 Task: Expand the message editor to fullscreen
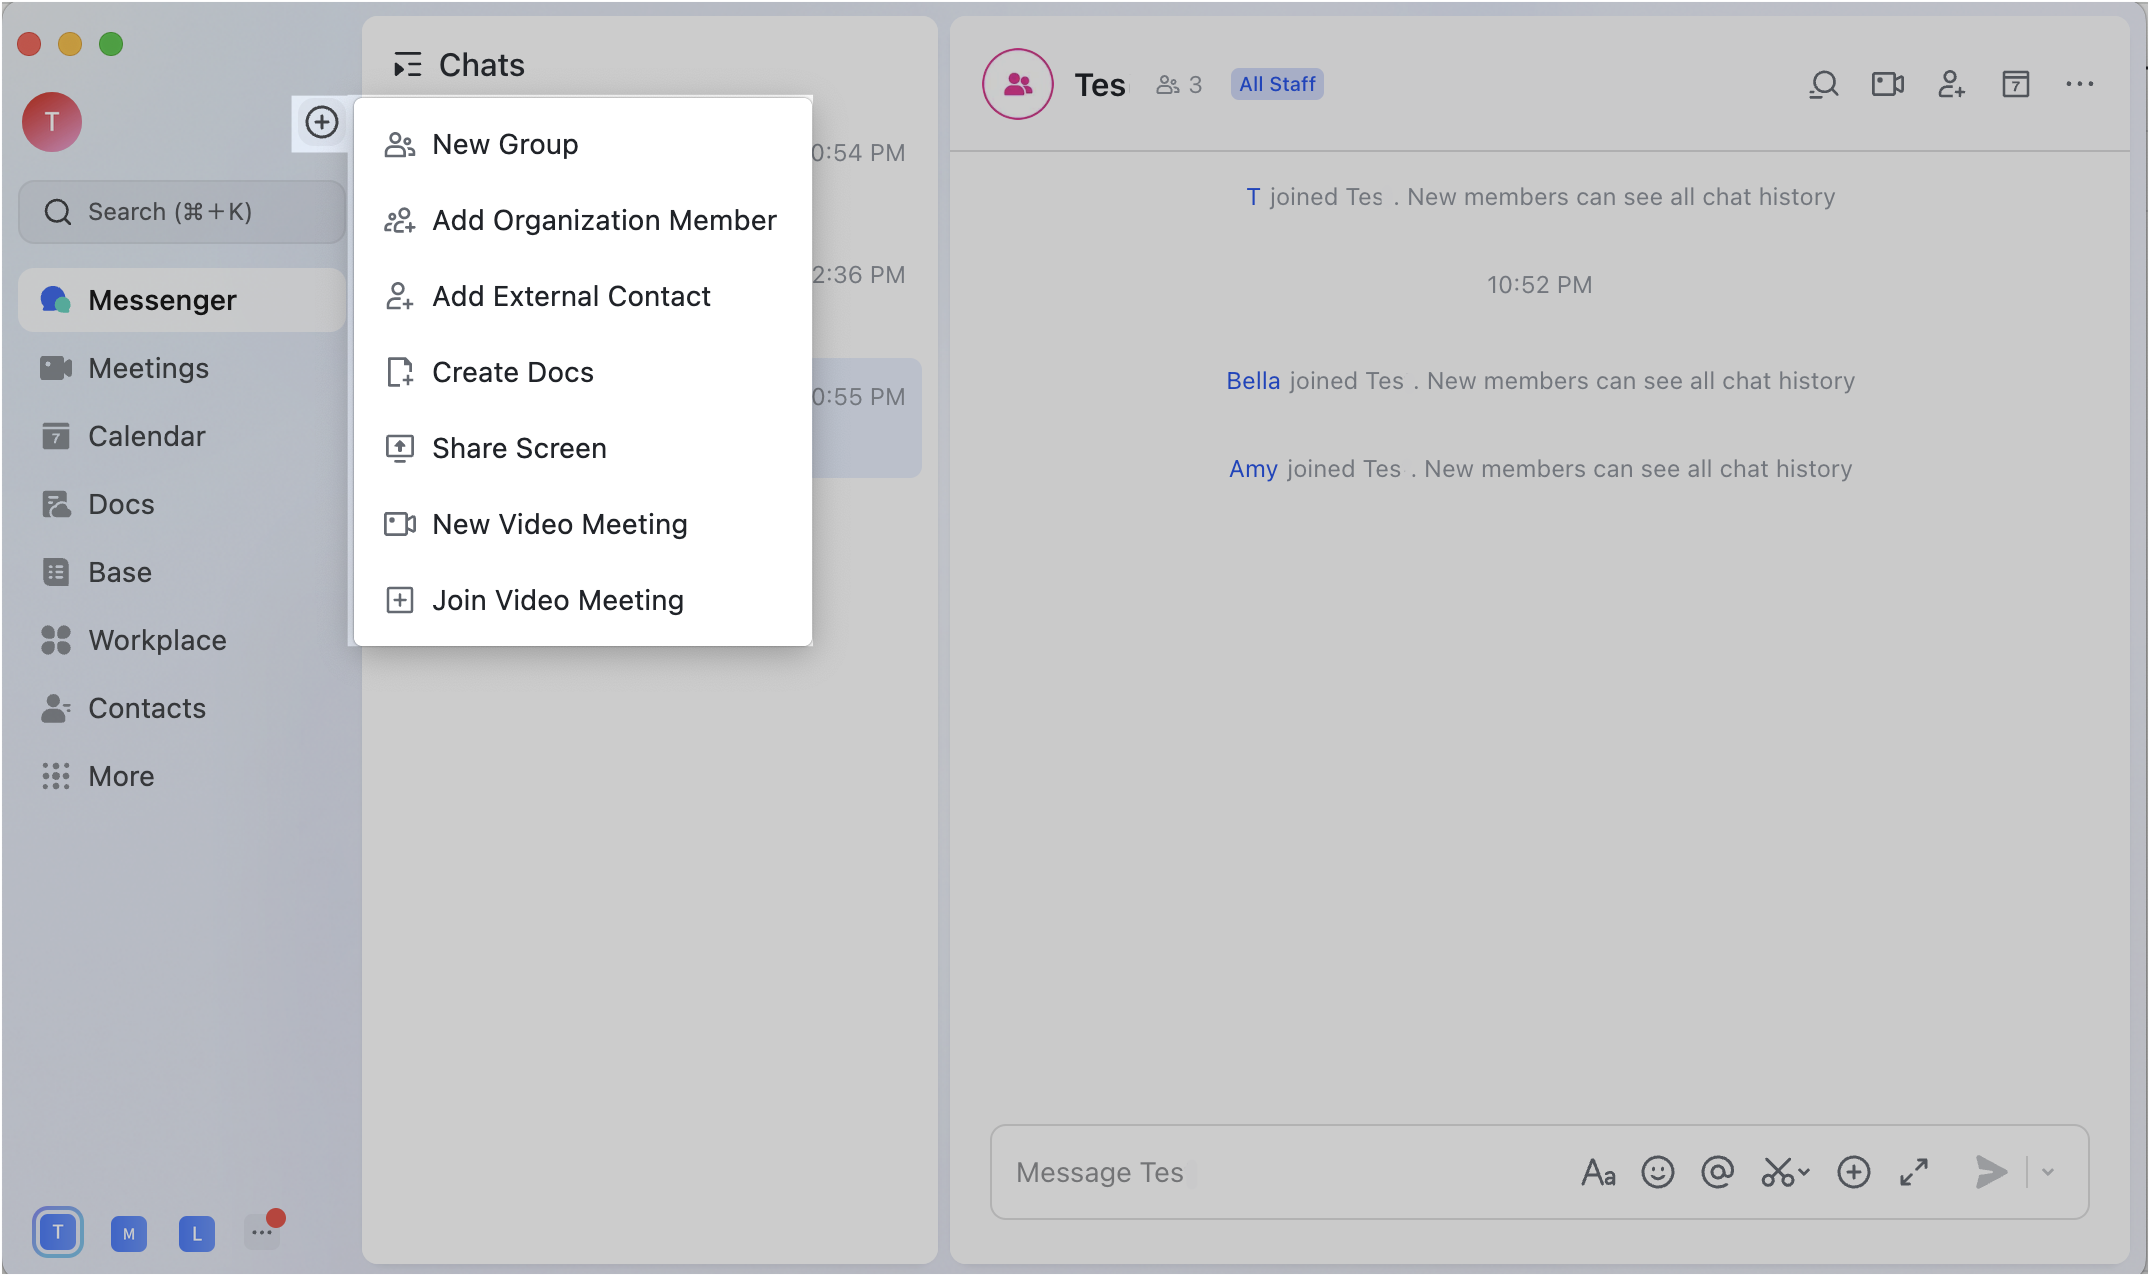1914,1172
